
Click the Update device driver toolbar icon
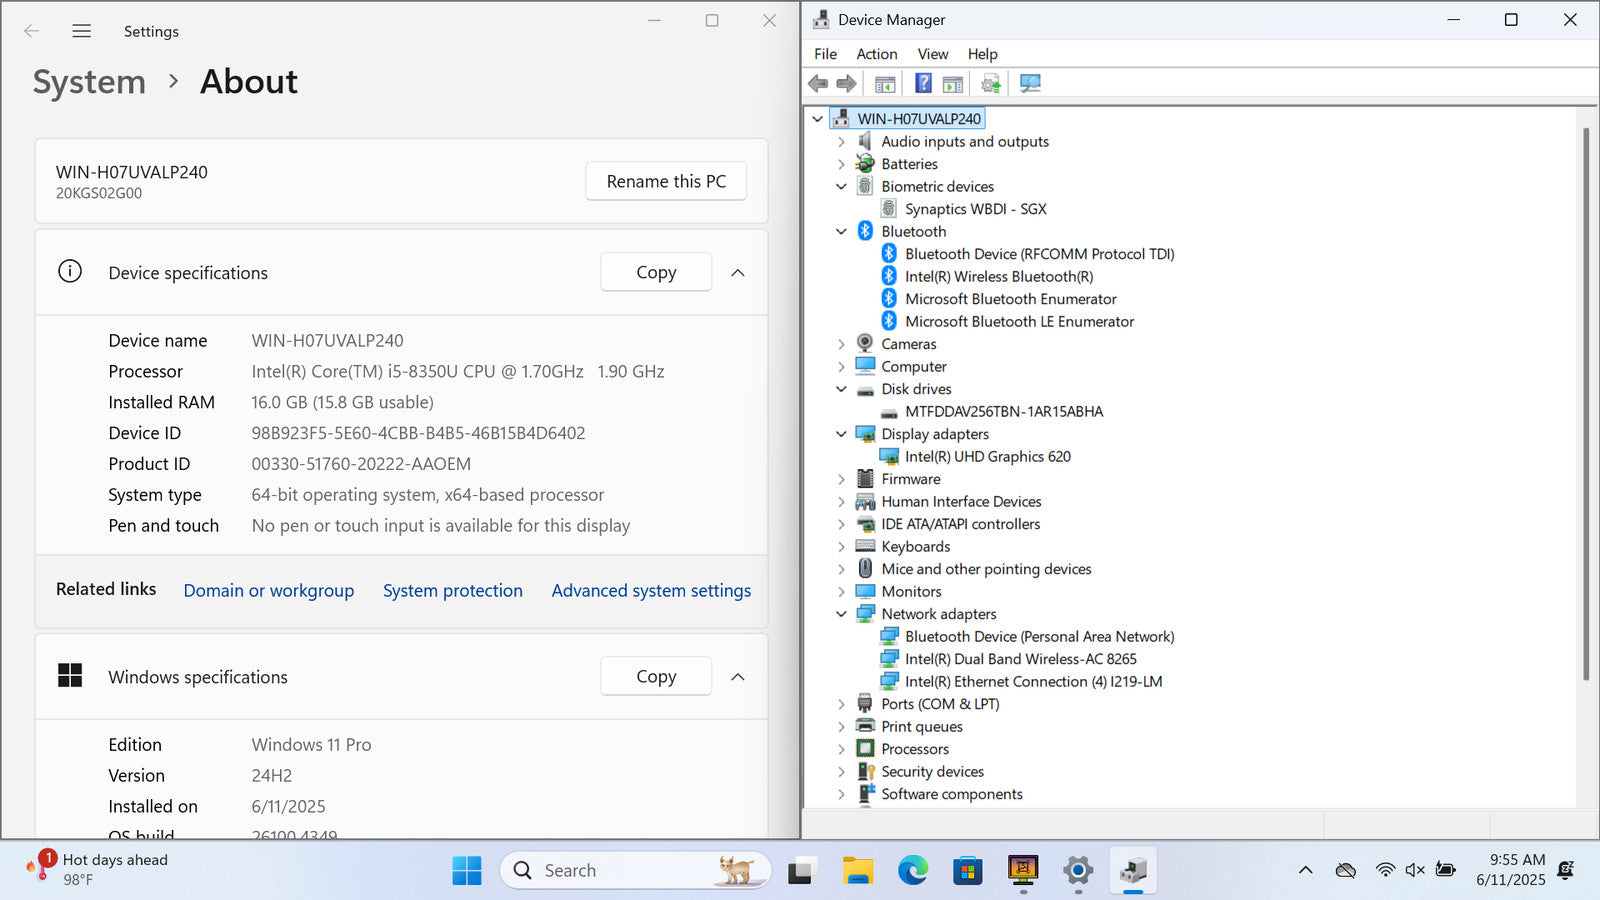click(x=990, y=83)
